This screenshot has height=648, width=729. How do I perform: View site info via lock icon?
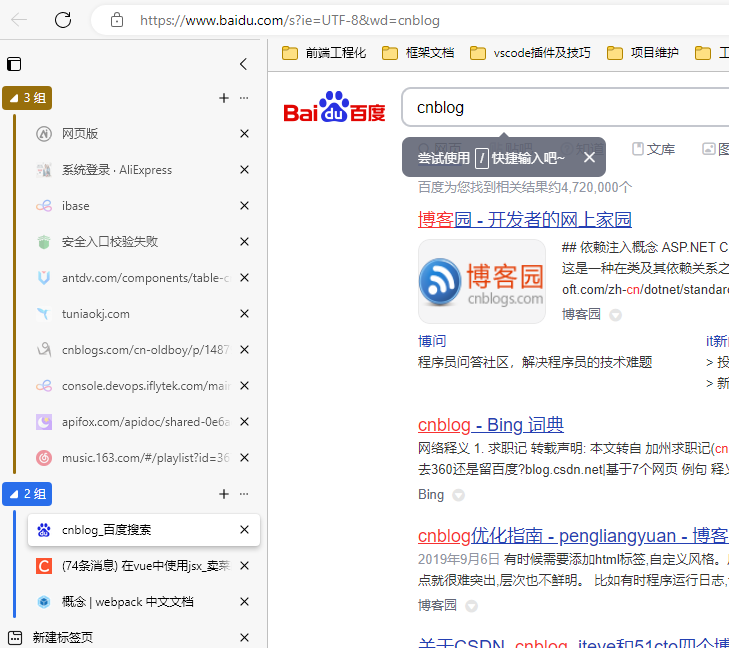click(117, 20)
